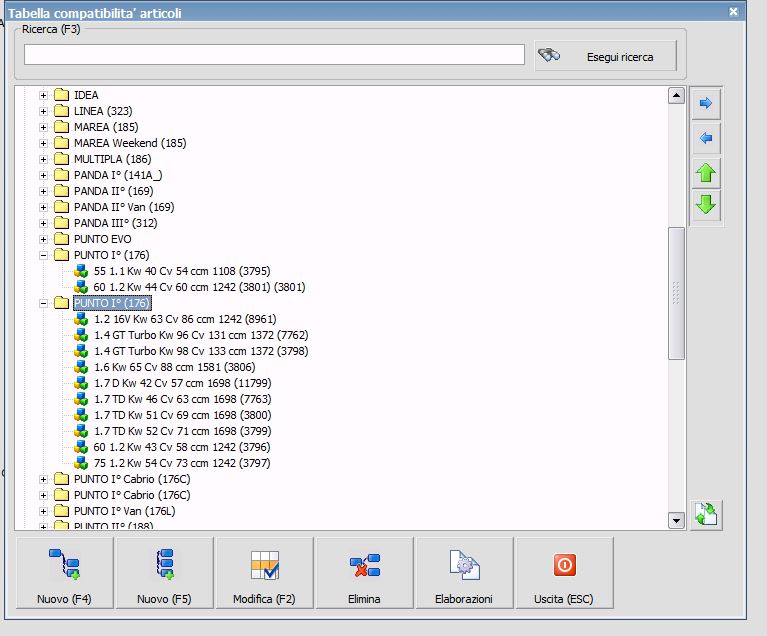Click the blue right arrow button

705,103
